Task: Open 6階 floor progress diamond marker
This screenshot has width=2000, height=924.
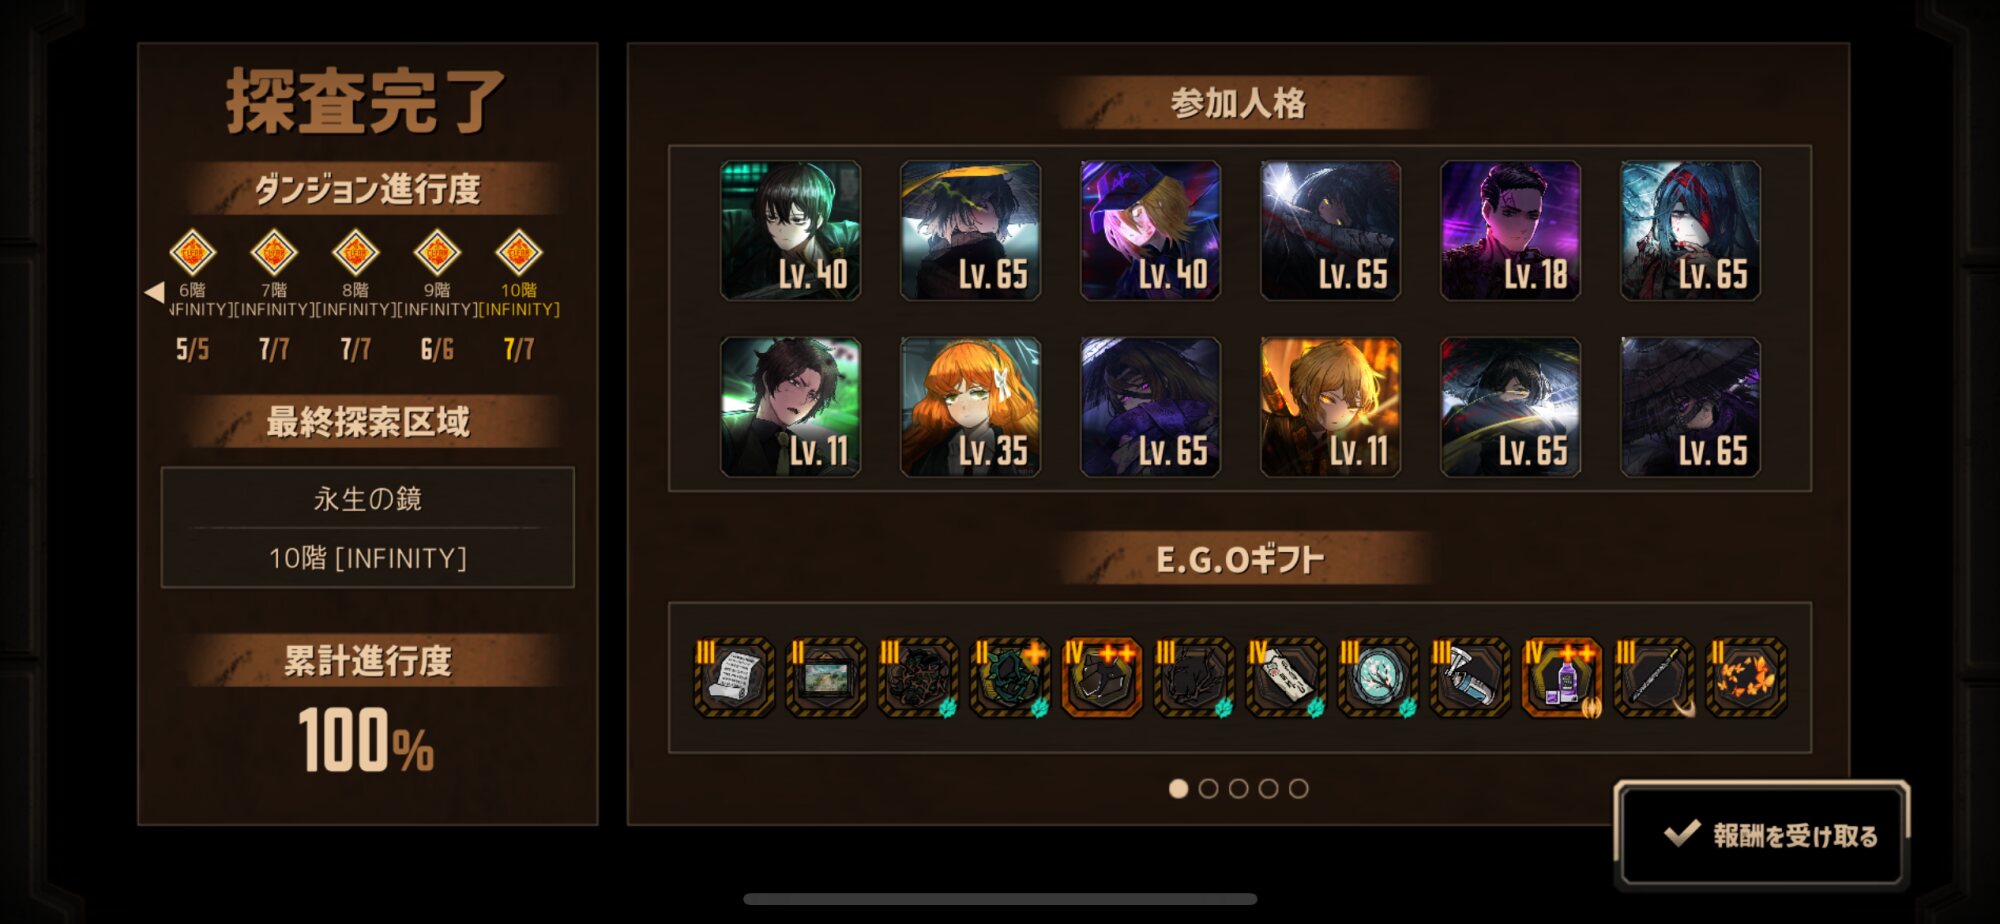Action: (192, 252)
